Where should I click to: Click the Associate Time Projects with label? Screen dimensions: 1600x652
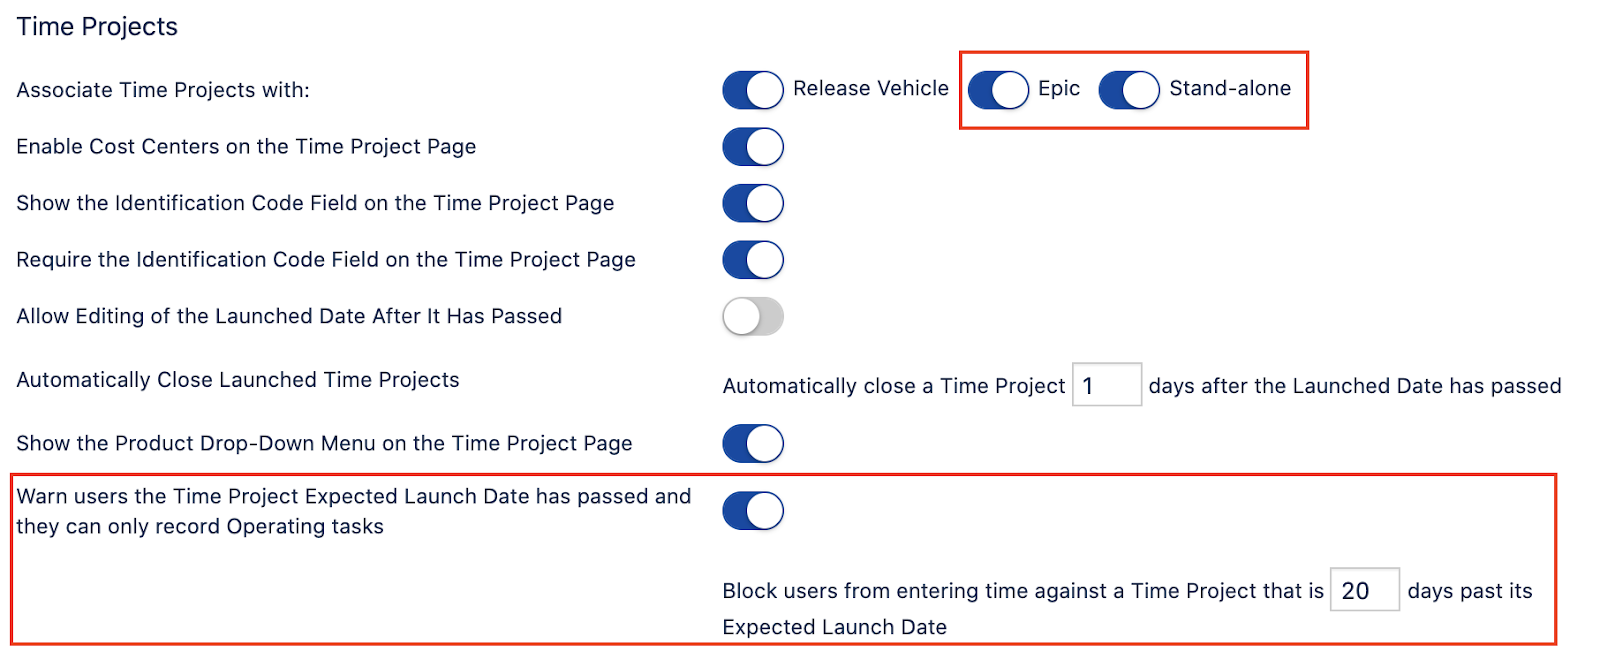click(163, 90)
